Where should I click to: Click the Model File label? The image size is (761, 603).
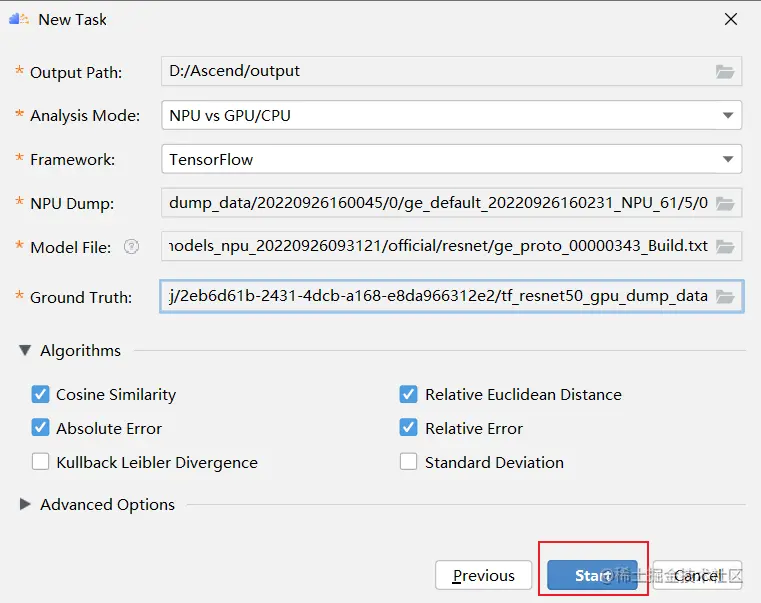pyautogui.click(x=70, y=248)
